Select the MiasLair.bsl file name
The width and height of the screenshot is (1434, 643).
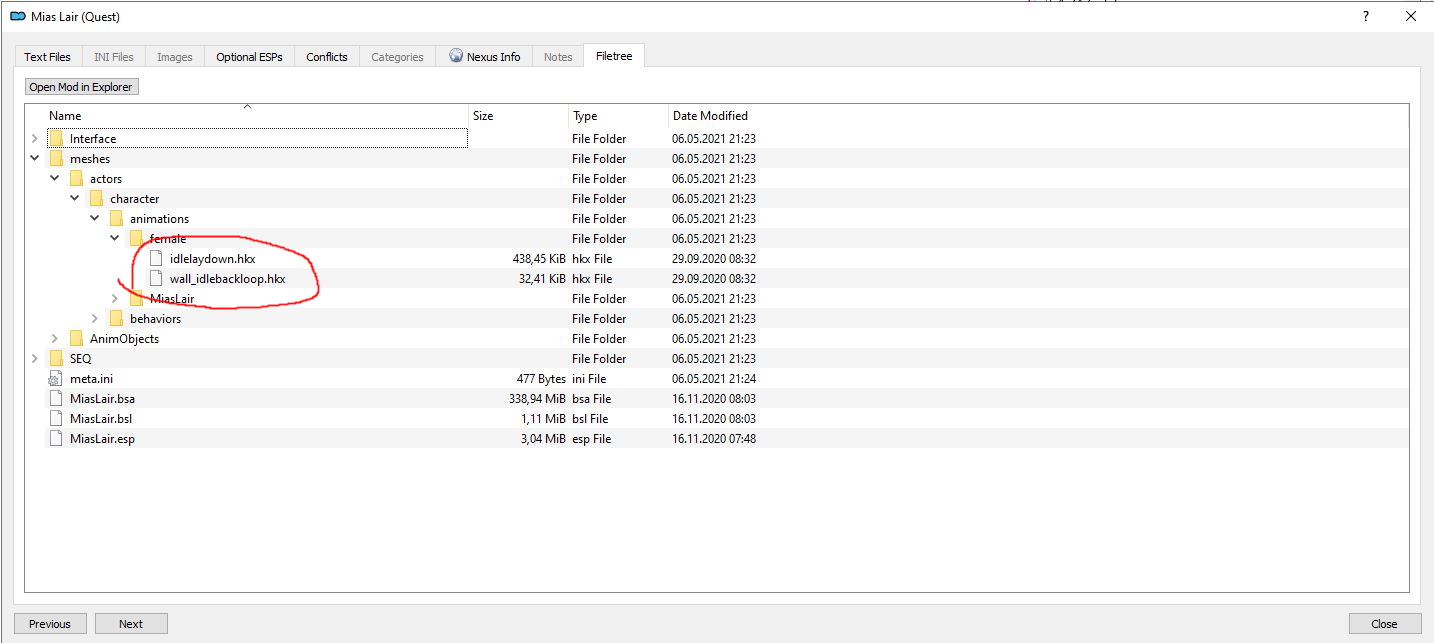pos(101,419)
